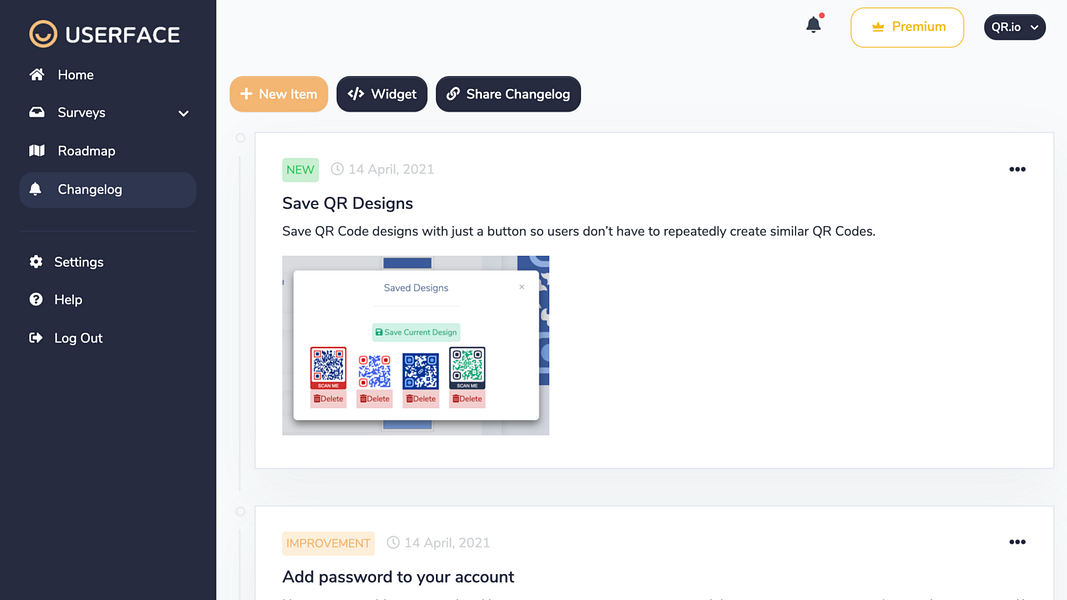
Task: Create a New Item
Action: [279, 94]
